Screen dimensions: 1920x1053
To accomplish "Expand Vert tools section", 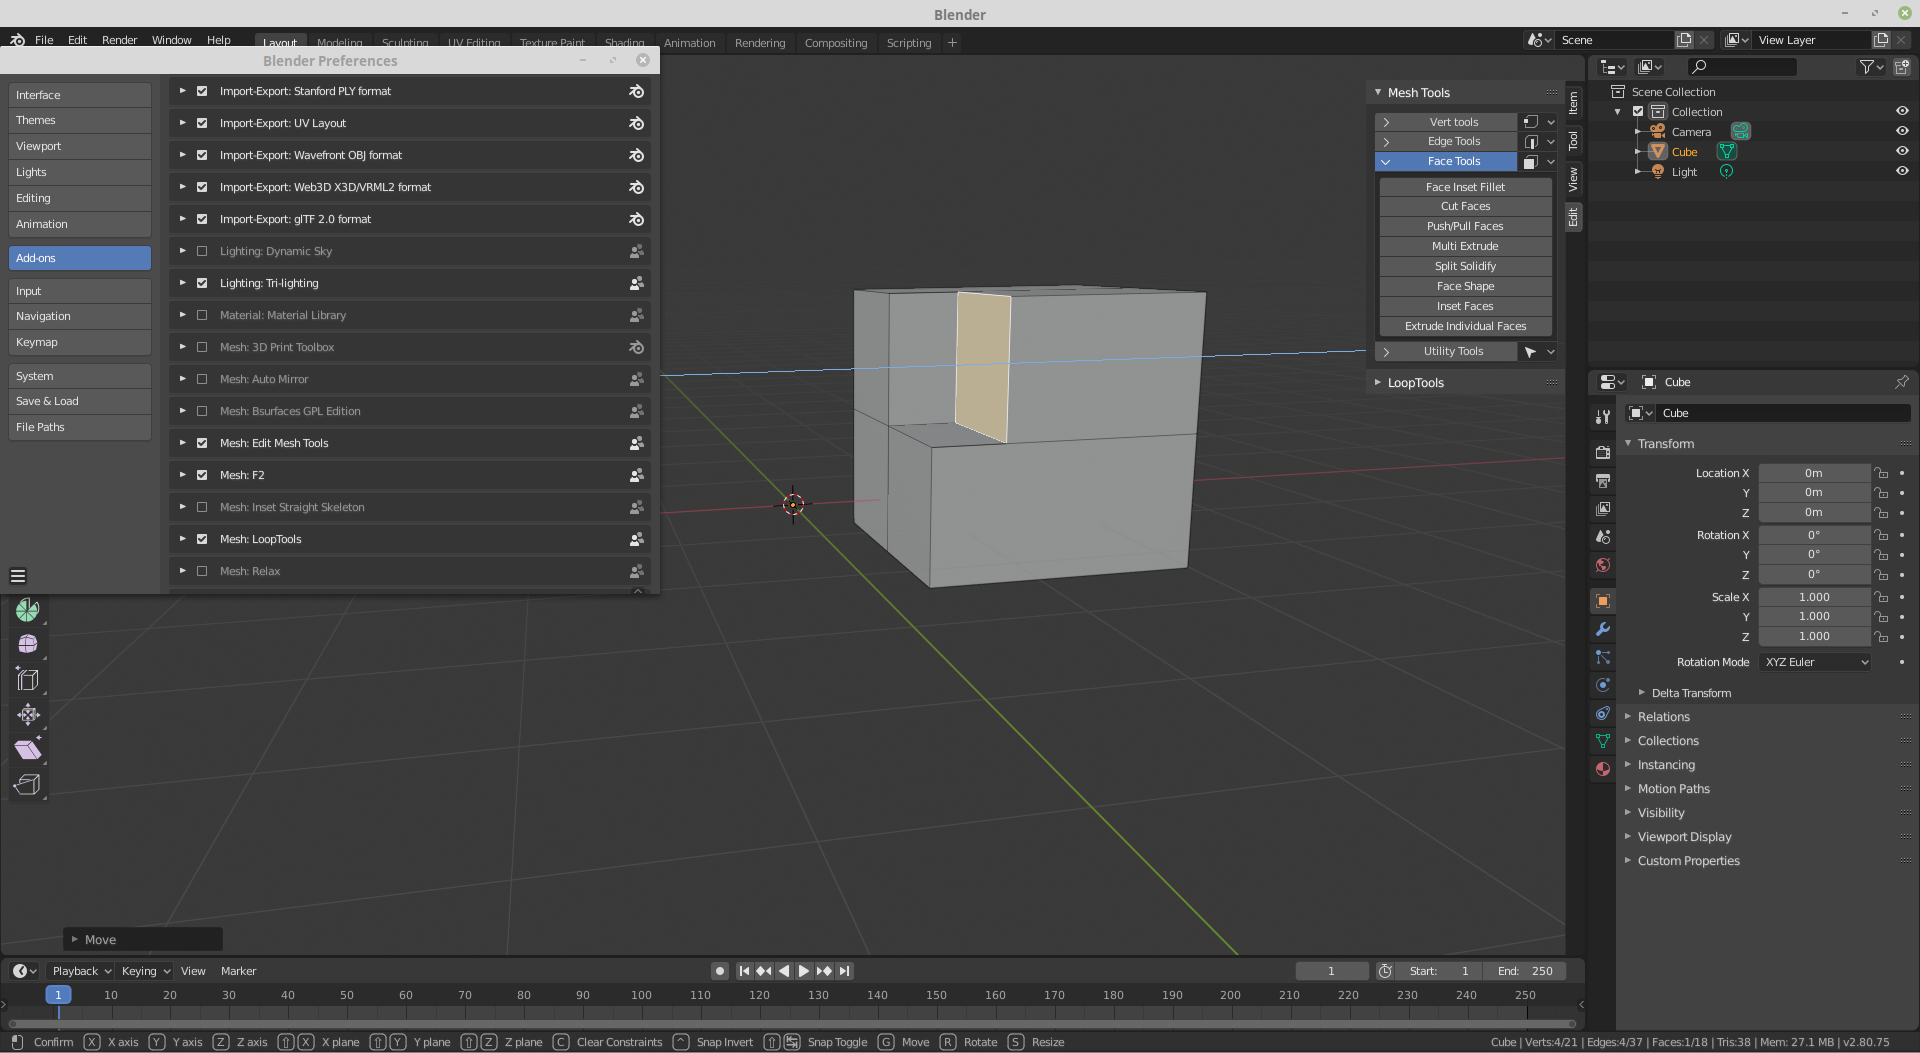I will [1386, 122].
